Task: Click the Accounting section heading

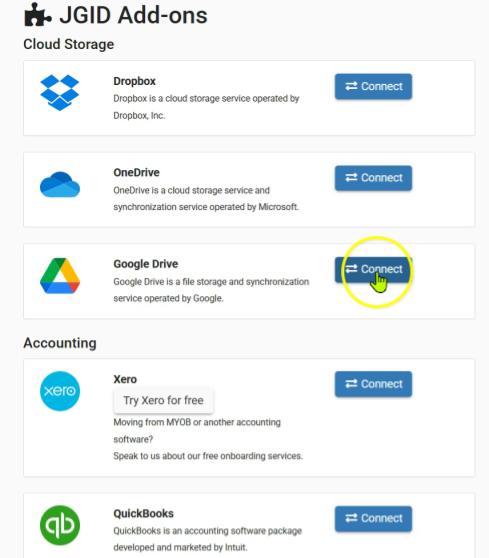Action: click(x=60, y=343)
